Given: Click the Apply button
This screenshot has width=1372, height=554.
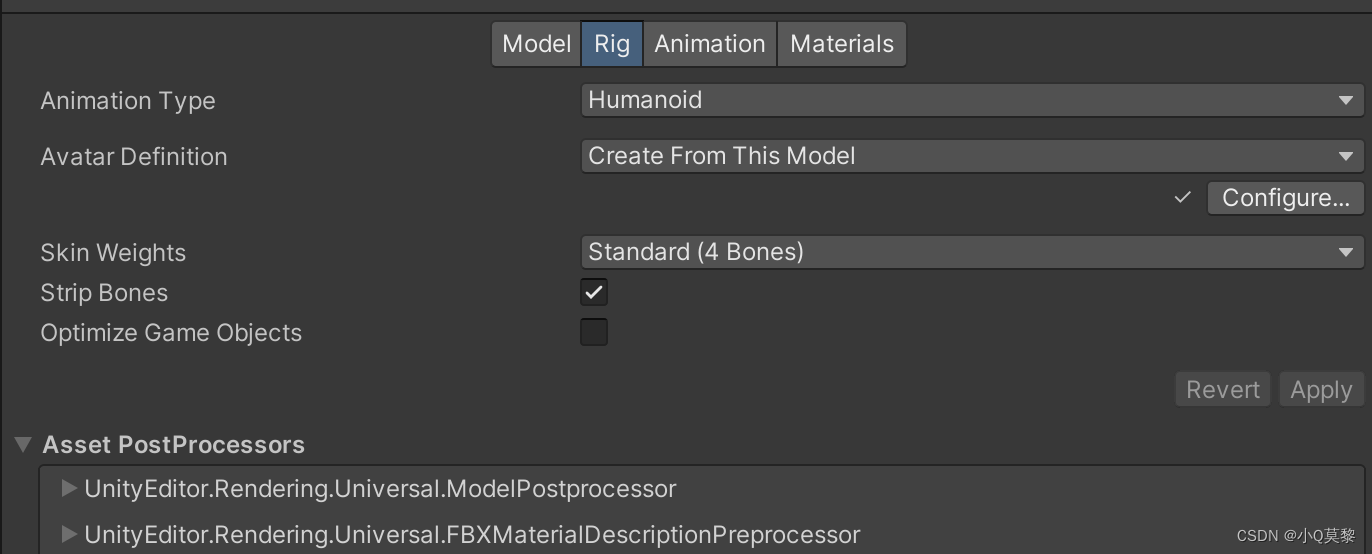Looking at the screenshot, I should click(1320, 390).
